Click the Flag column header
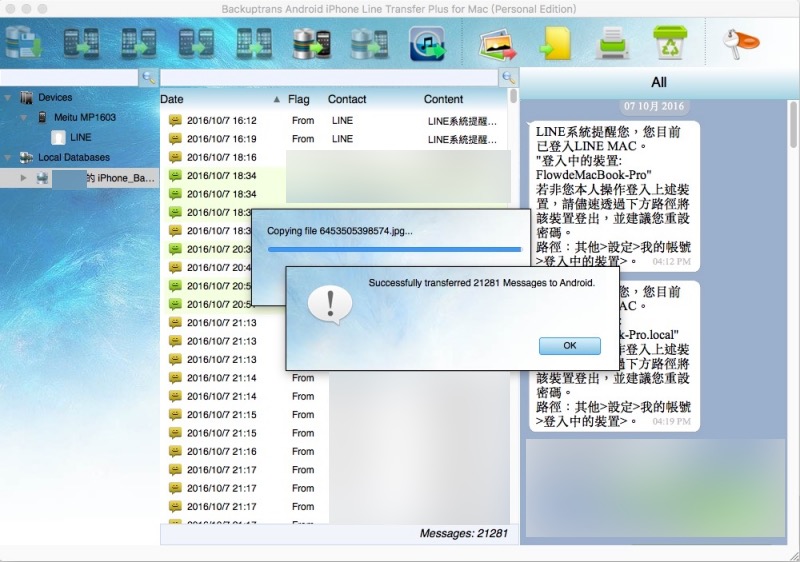Image resolution: width=800 pixels, height=562 pixels. point(298,99)
